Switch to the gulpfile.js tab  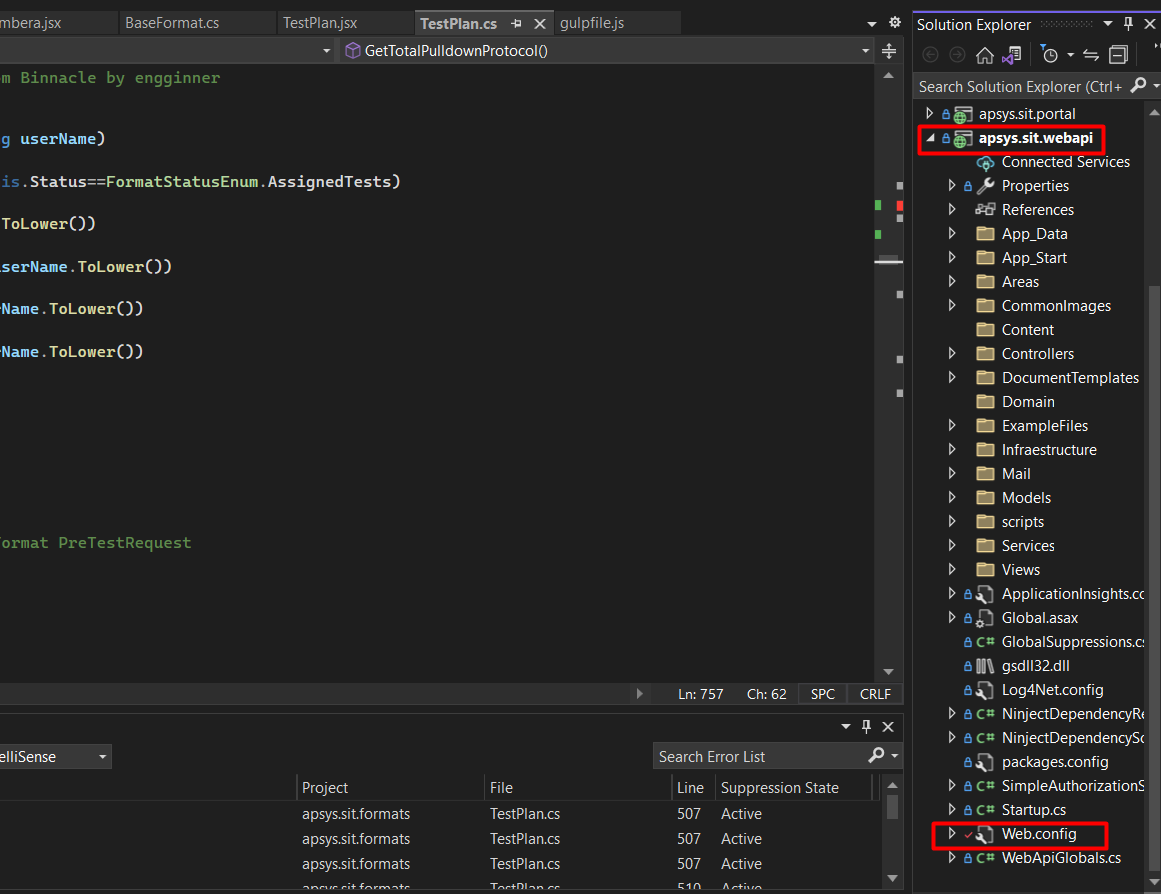[592, 23]
